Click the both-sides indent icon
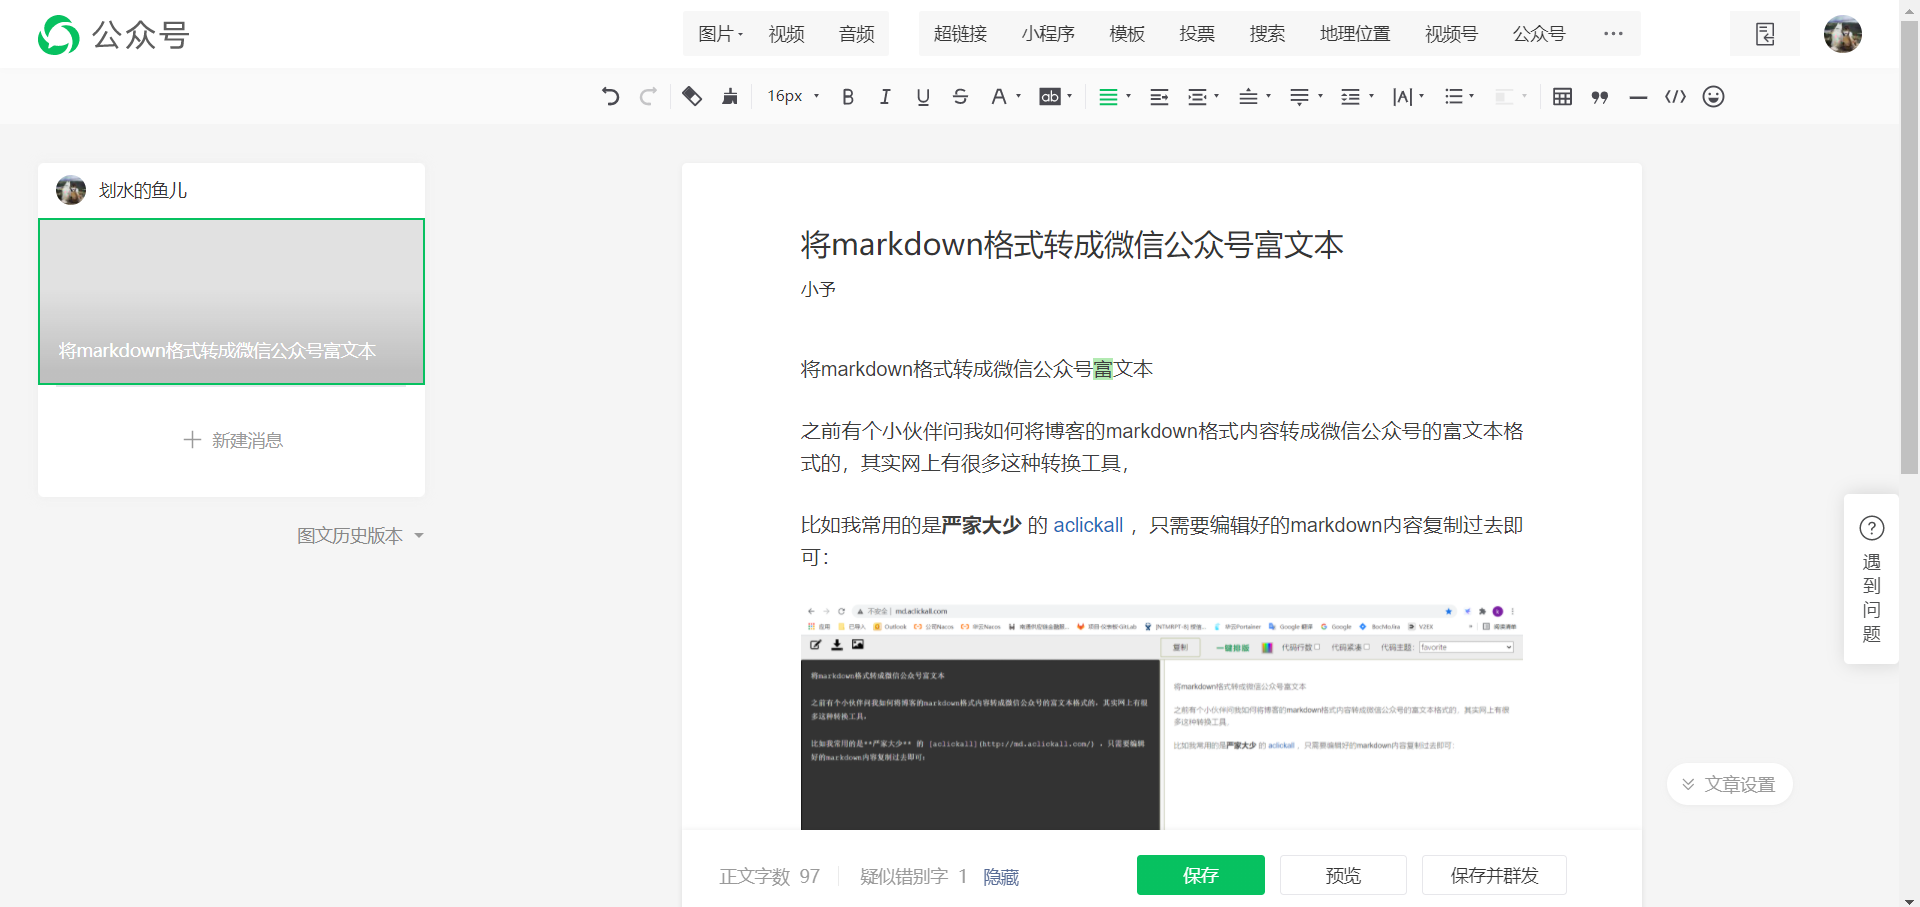Viewport: 1920px width, 907px height. pos(1196,97)
